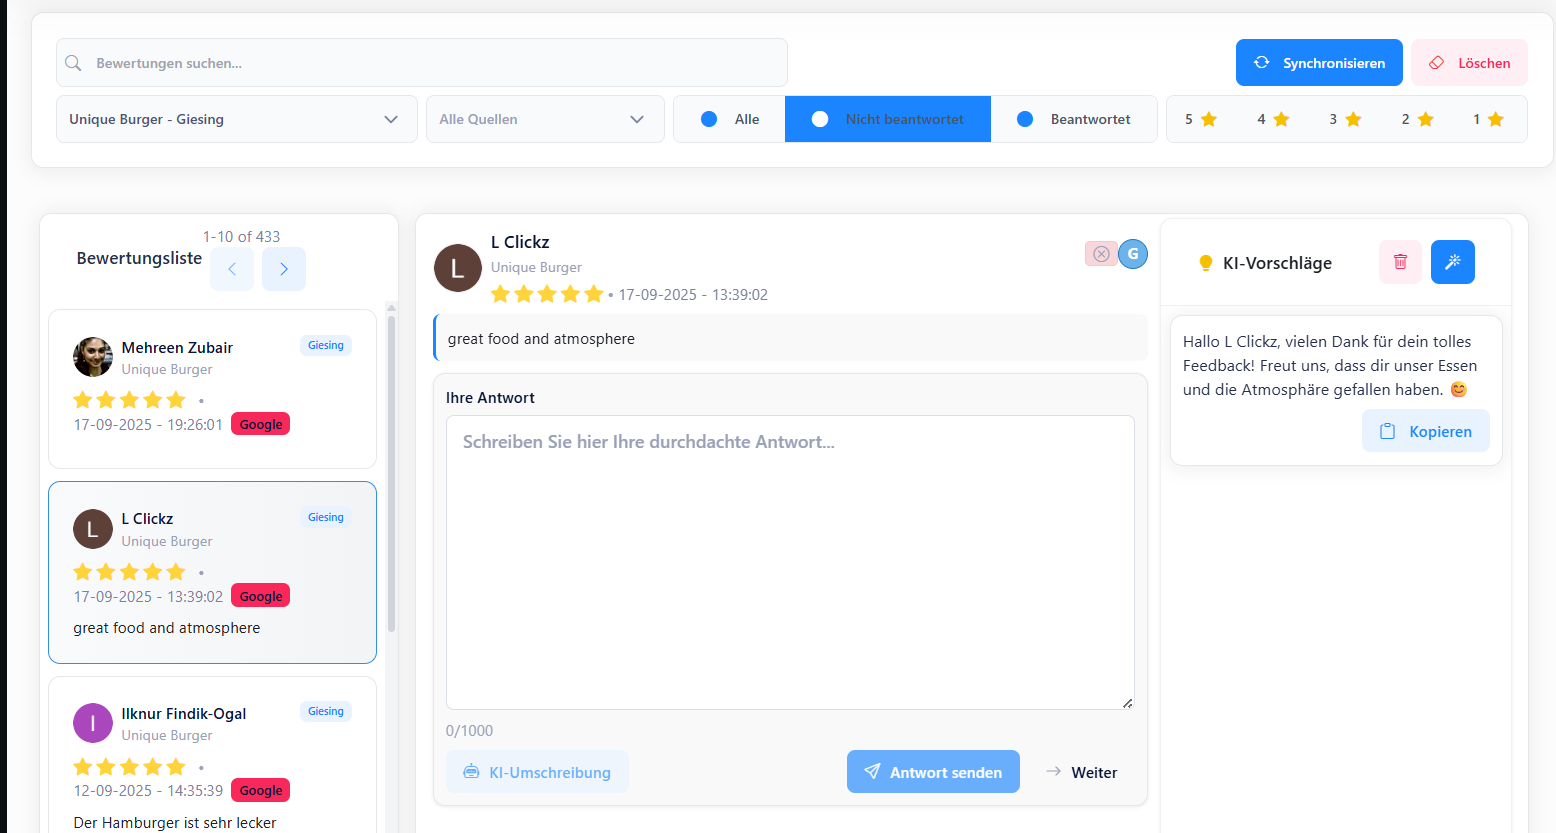
Task: Open the Unique Burger - Giesing location dropdown
Action: [x=236, y=119]
